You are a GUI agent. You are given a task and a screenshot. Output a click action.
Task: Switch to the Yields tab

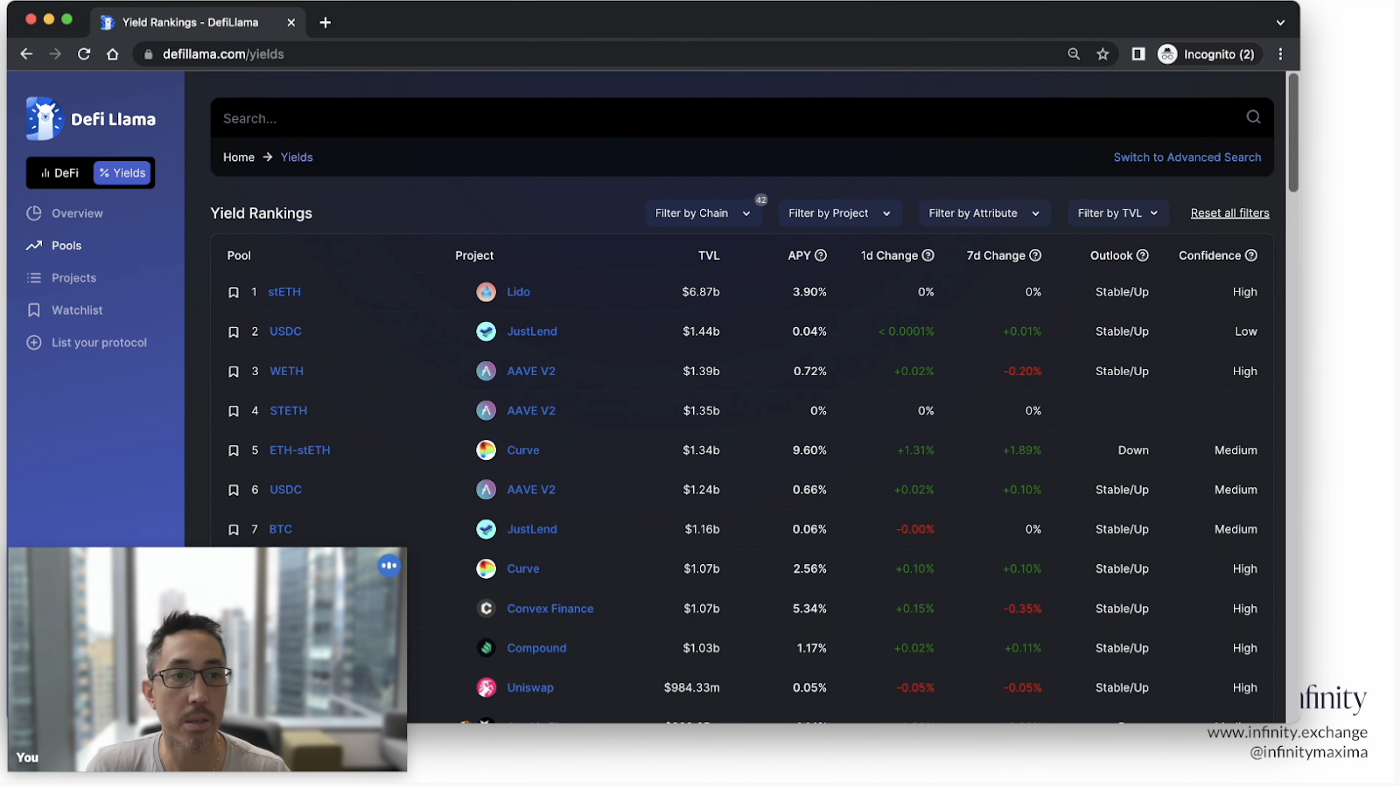point(122,173)
